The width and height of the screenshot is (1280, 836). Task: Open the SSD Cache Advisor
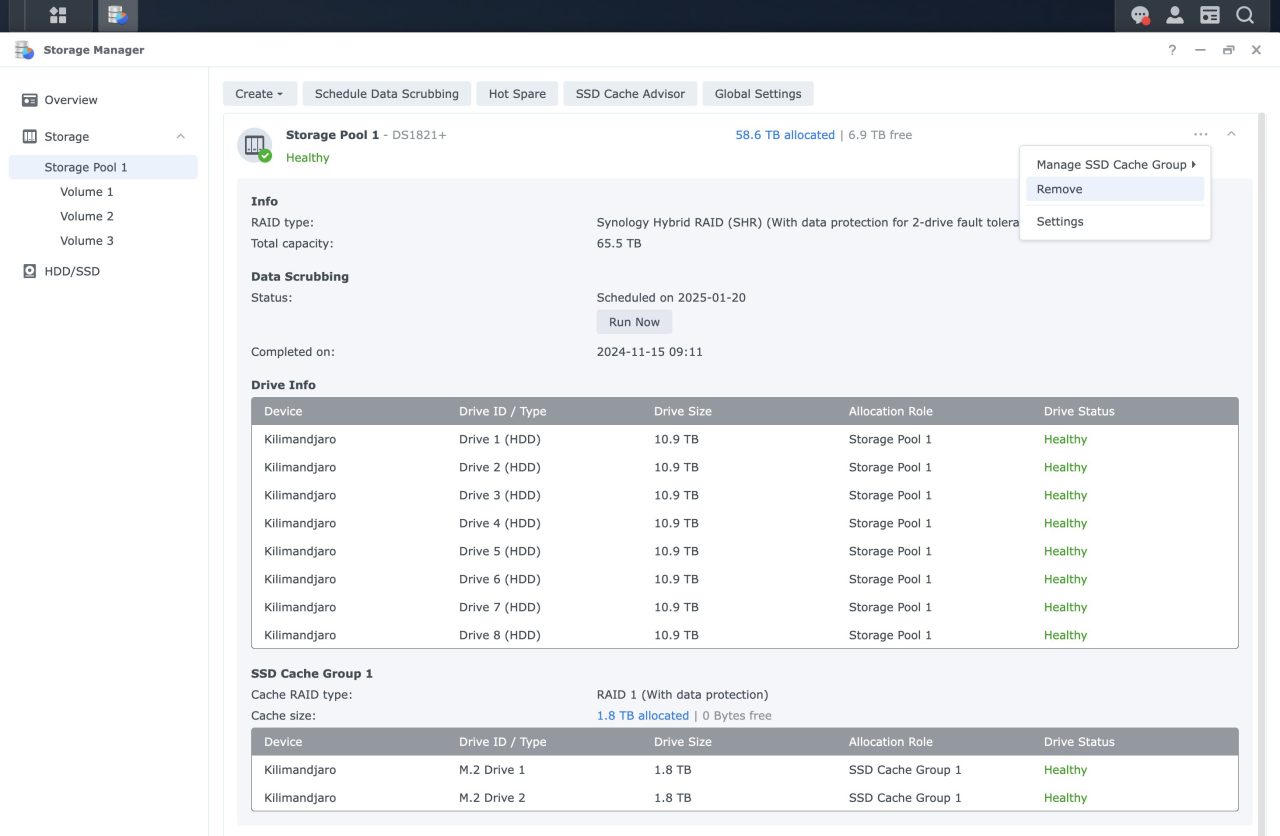(x=630, y=94)
